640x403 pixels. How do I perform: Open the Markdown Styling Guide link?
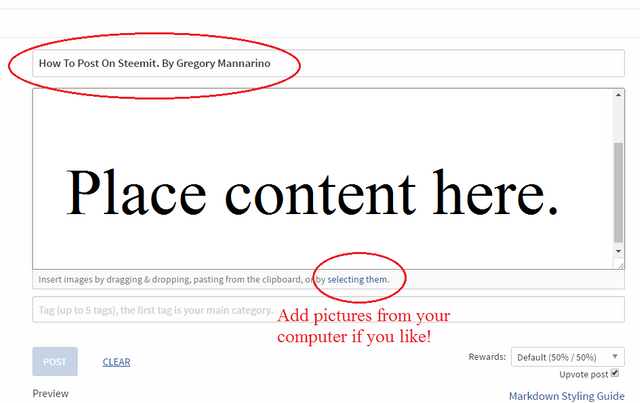567,396
